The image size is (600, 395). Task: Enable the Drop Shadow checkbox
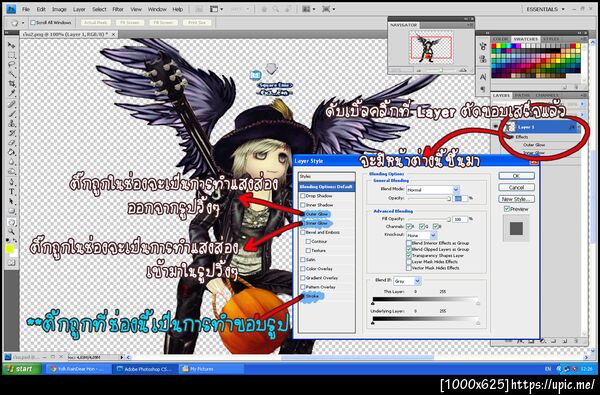click(x=303, y=196)
